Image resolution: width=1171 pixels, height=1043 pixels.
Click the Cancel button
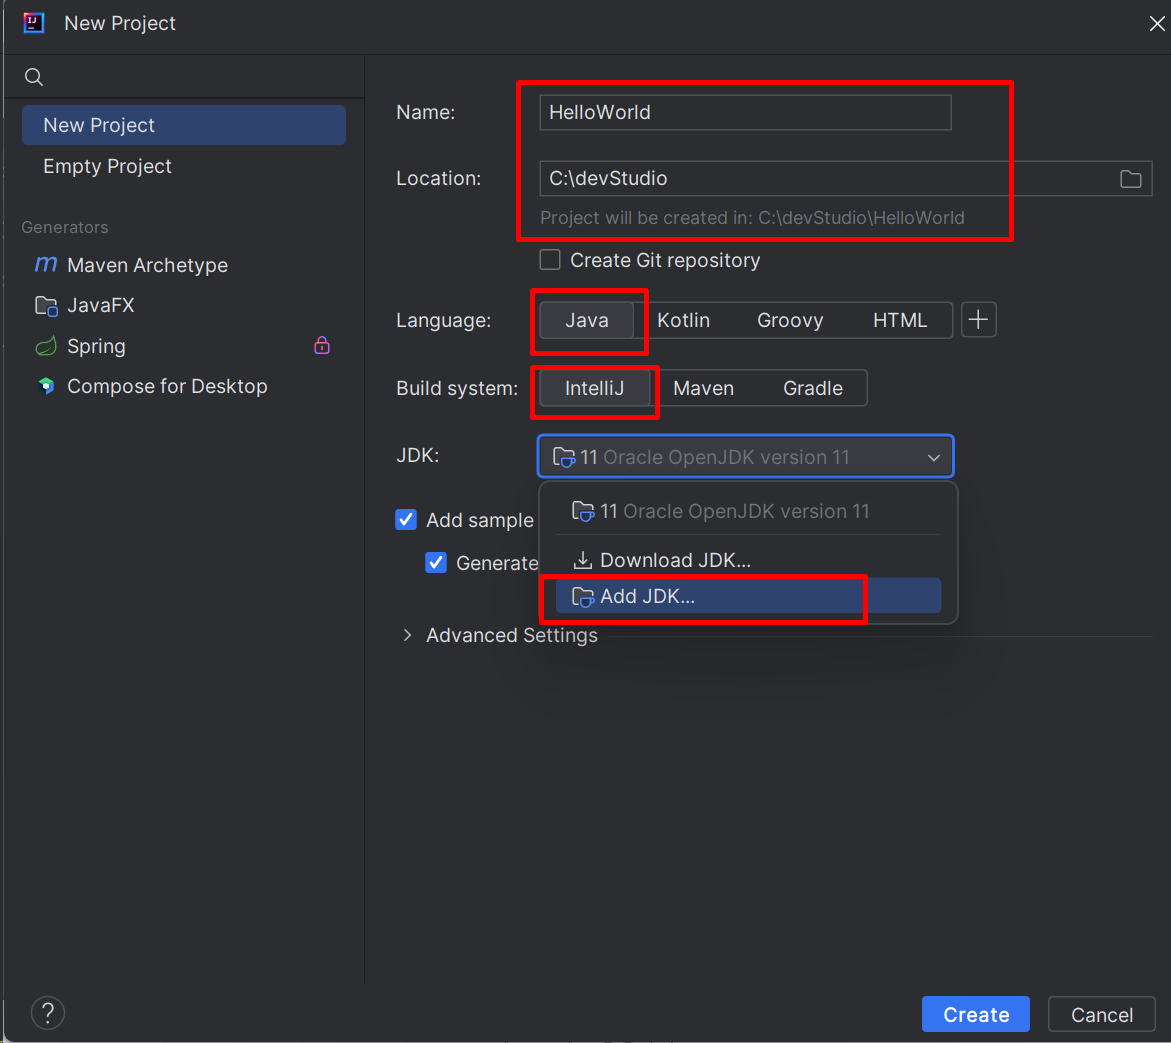click(1102, 1014)
